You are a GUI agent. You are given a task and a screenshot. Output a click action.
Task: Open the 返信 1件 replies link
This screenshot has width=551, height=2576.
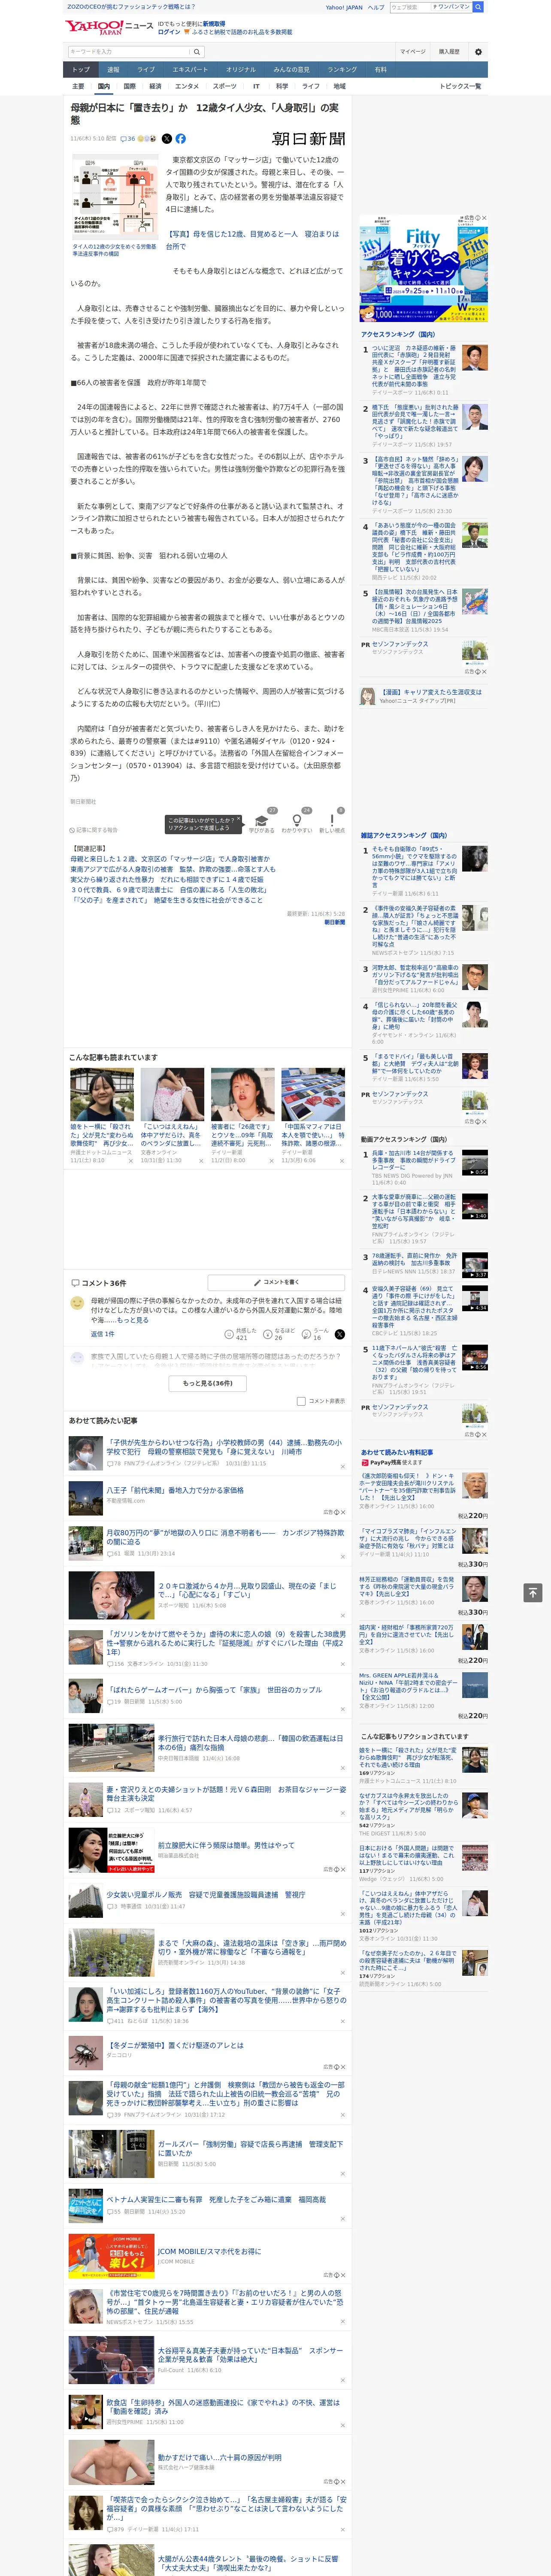coord(102,1334)
